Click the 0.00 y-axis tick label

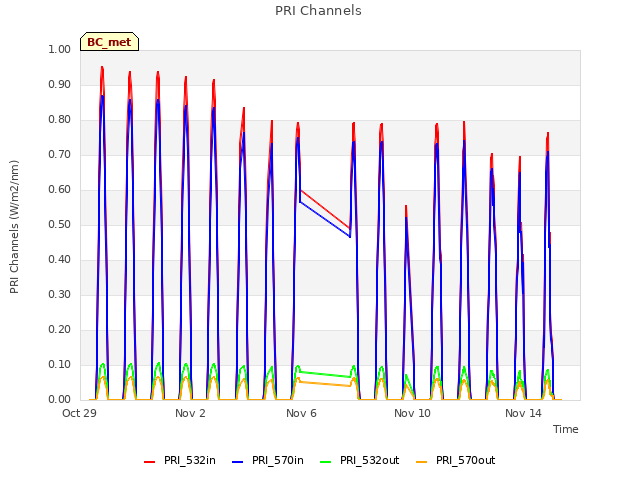tap(60, 400)
